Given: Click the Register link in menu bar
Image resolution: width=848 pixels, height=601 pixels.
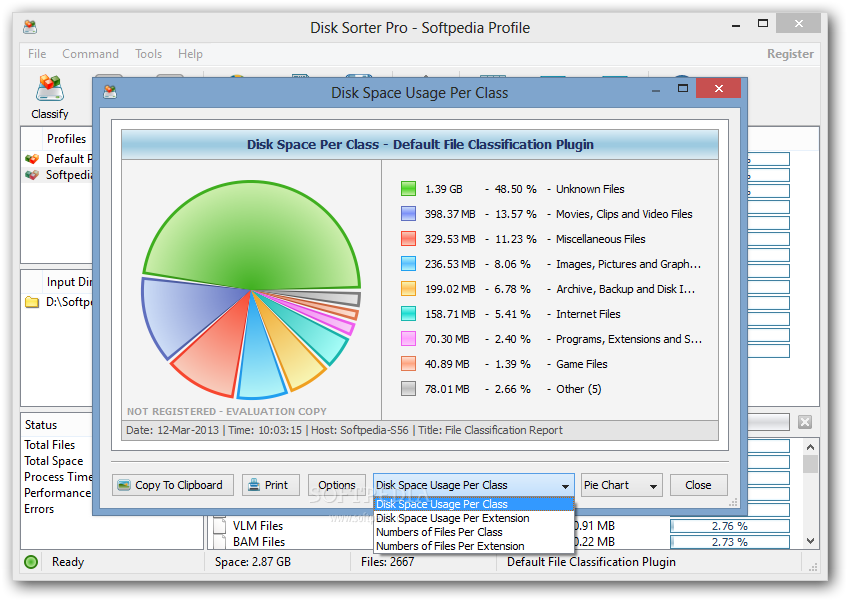Looking at the screenshot, I should [x=790, y=54].
